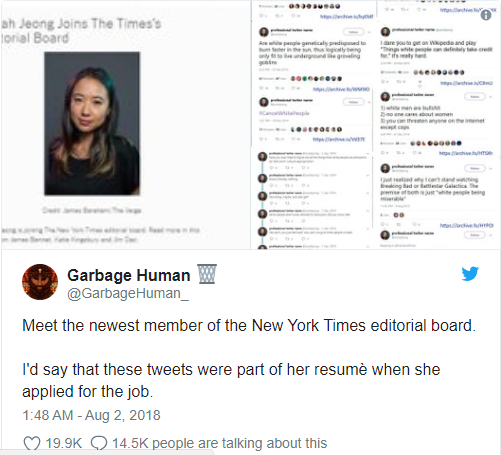Open 14.5K people are talking about this

[219, 443]
